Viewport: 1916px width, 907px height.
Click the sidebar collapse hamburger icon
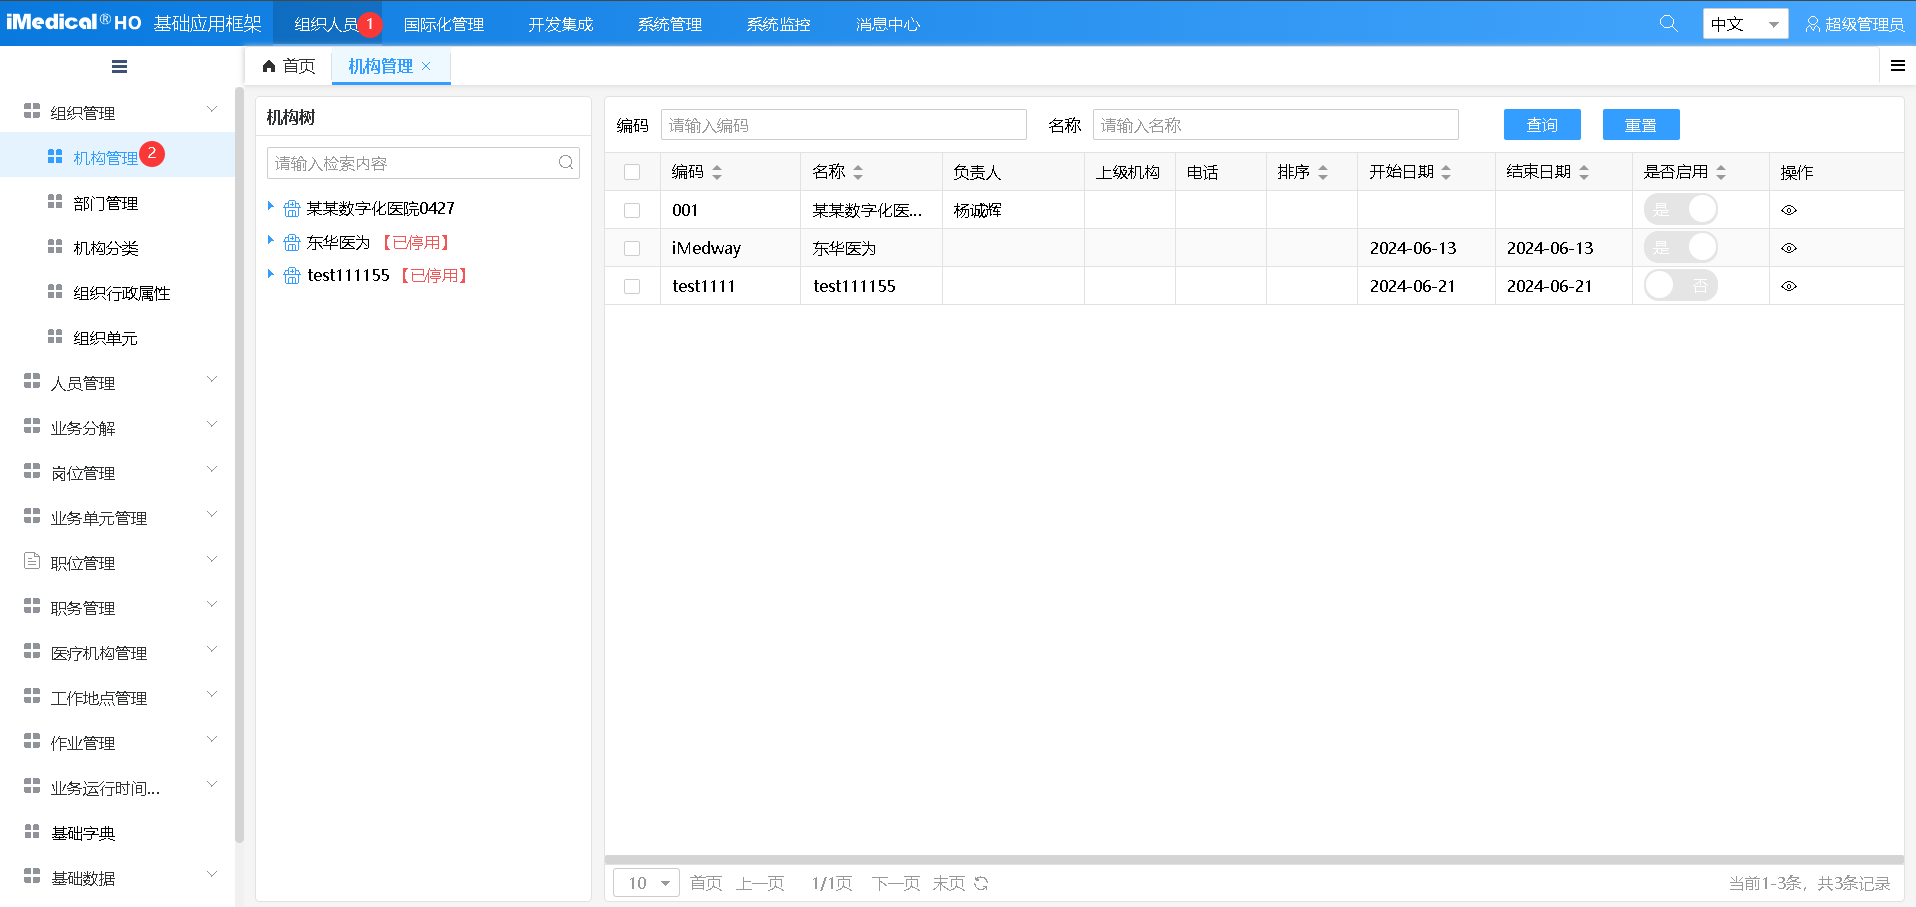point(119,67)
